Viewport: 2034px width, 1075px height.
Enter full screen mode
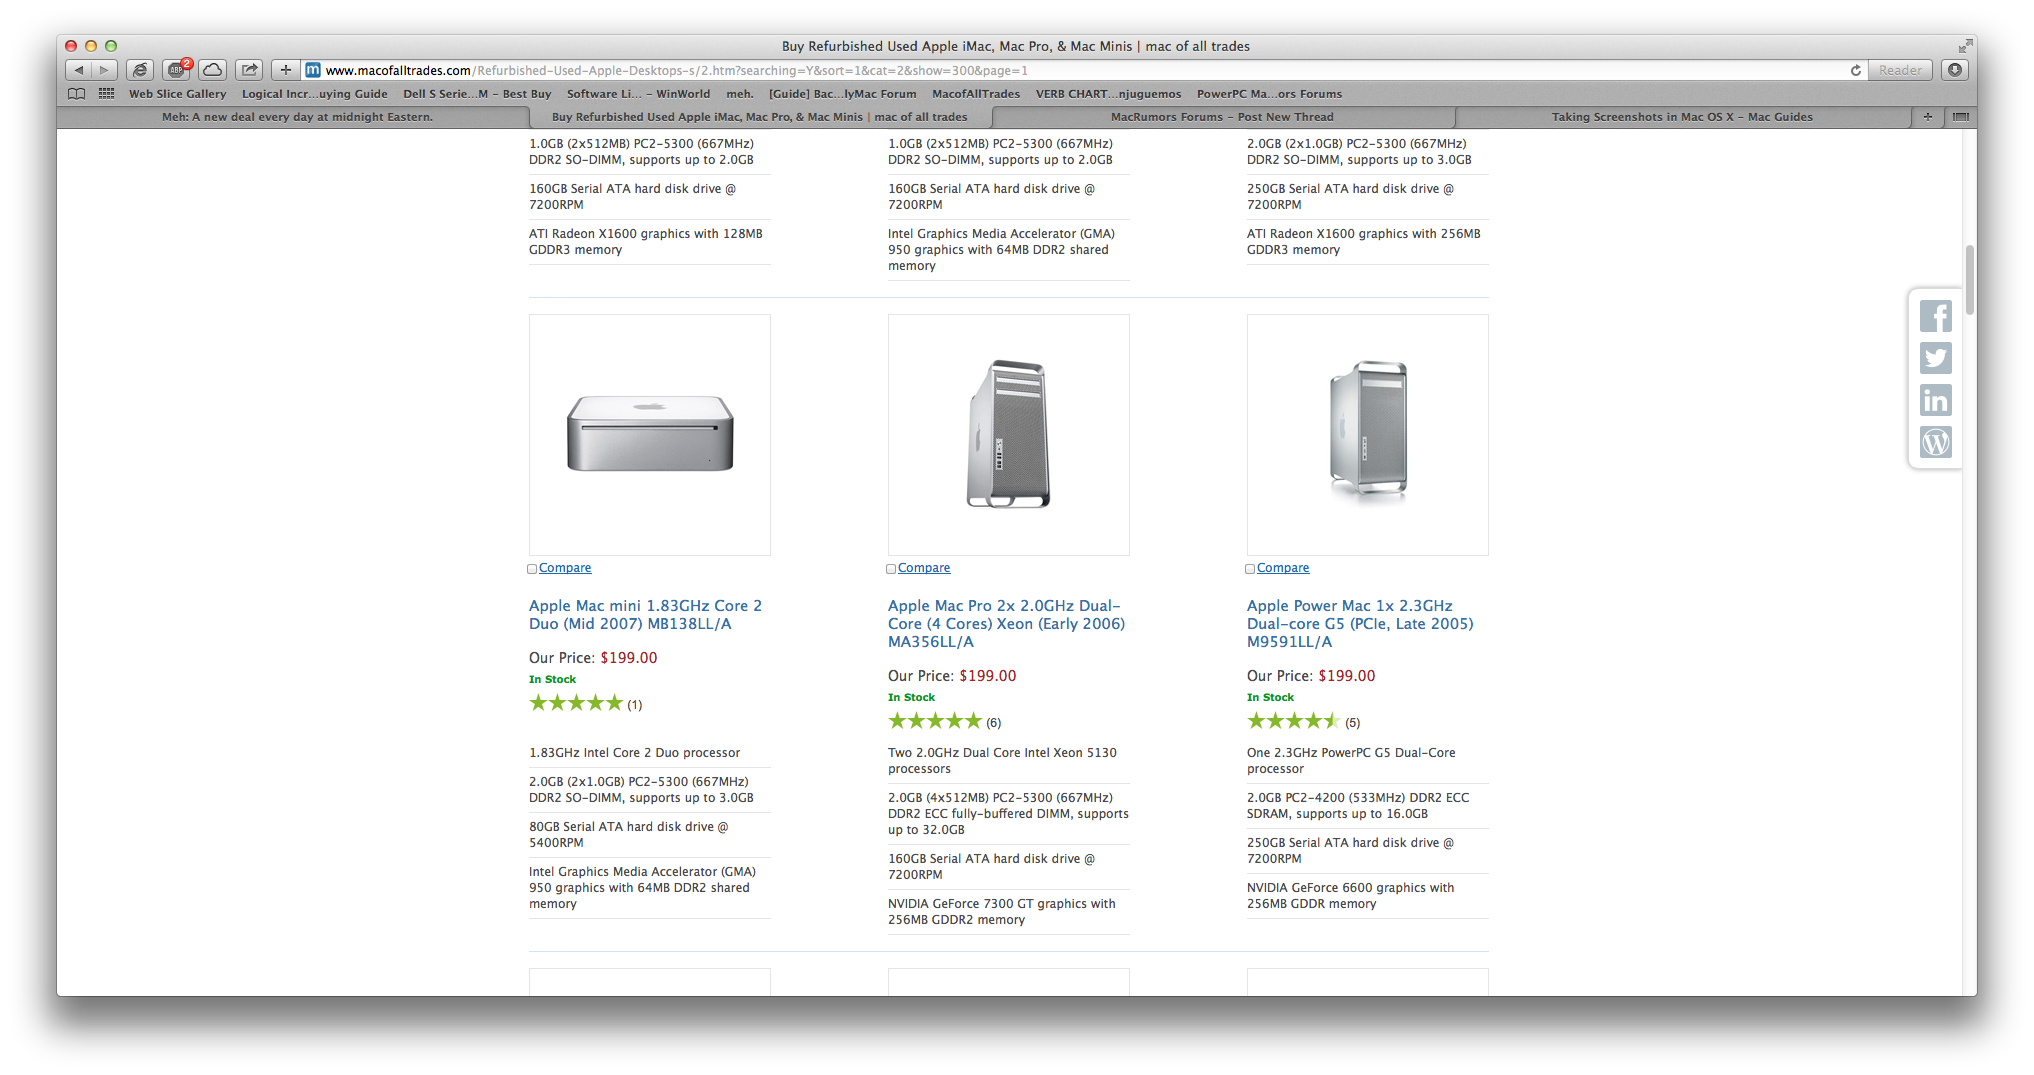(1965, 46)
